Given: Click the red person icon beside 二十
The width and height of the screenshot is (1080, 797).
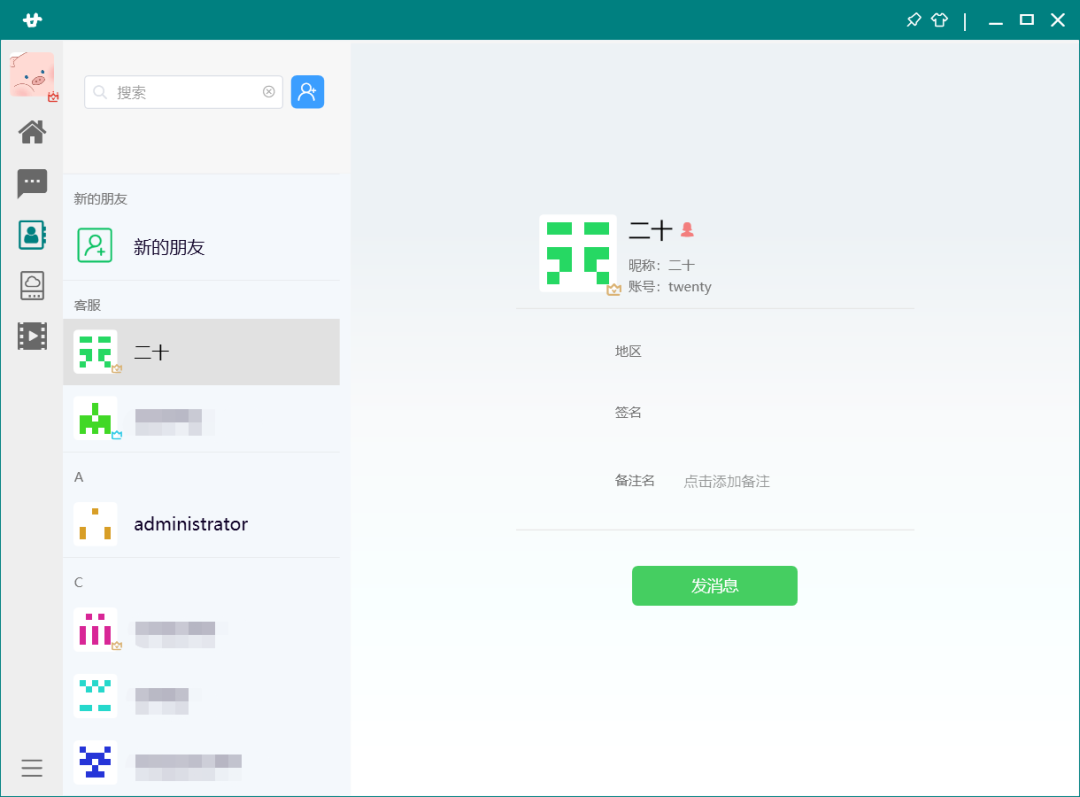Looking at the screenshot, I should click(x=687, y=230).
